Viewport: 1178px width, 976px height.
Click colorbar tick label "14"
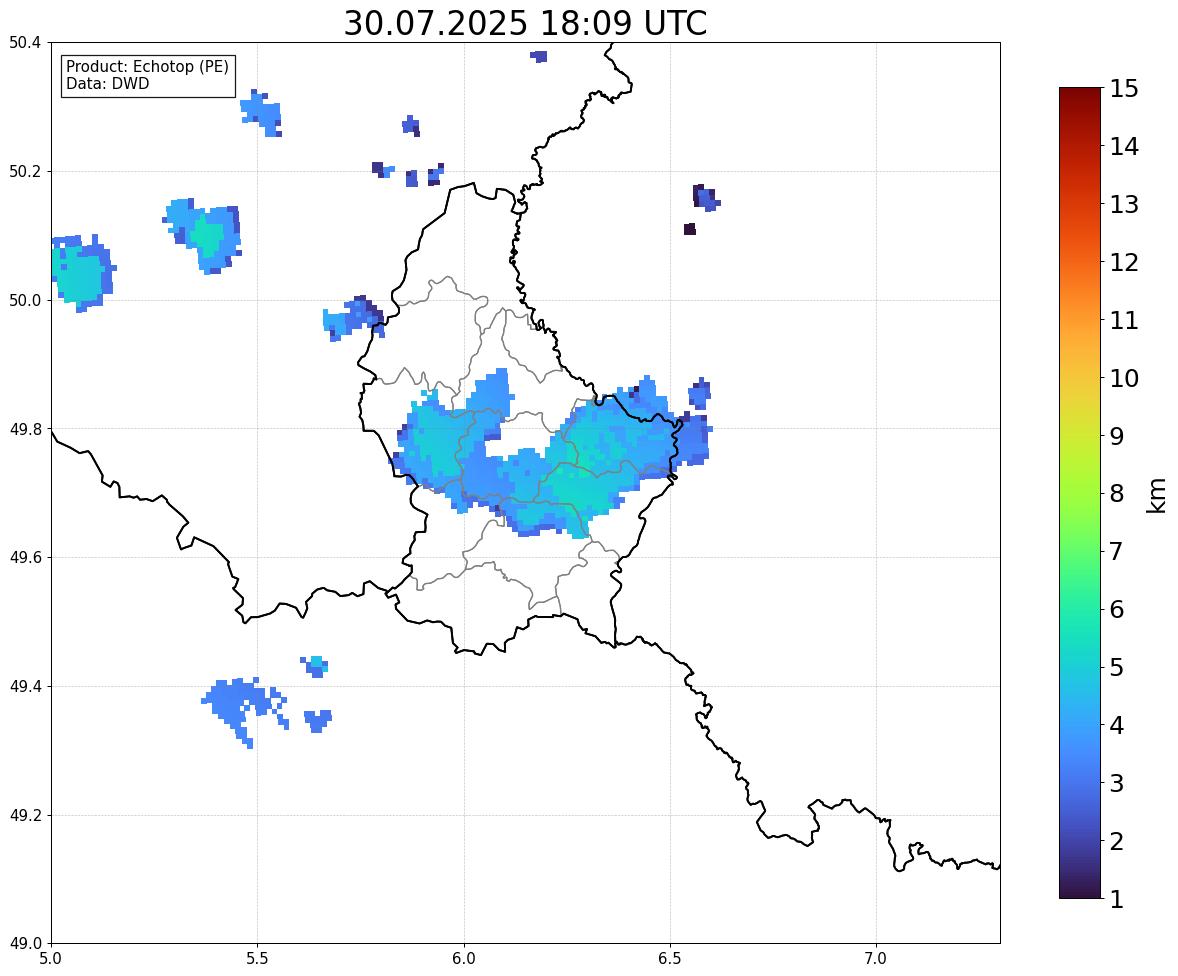1124,147
